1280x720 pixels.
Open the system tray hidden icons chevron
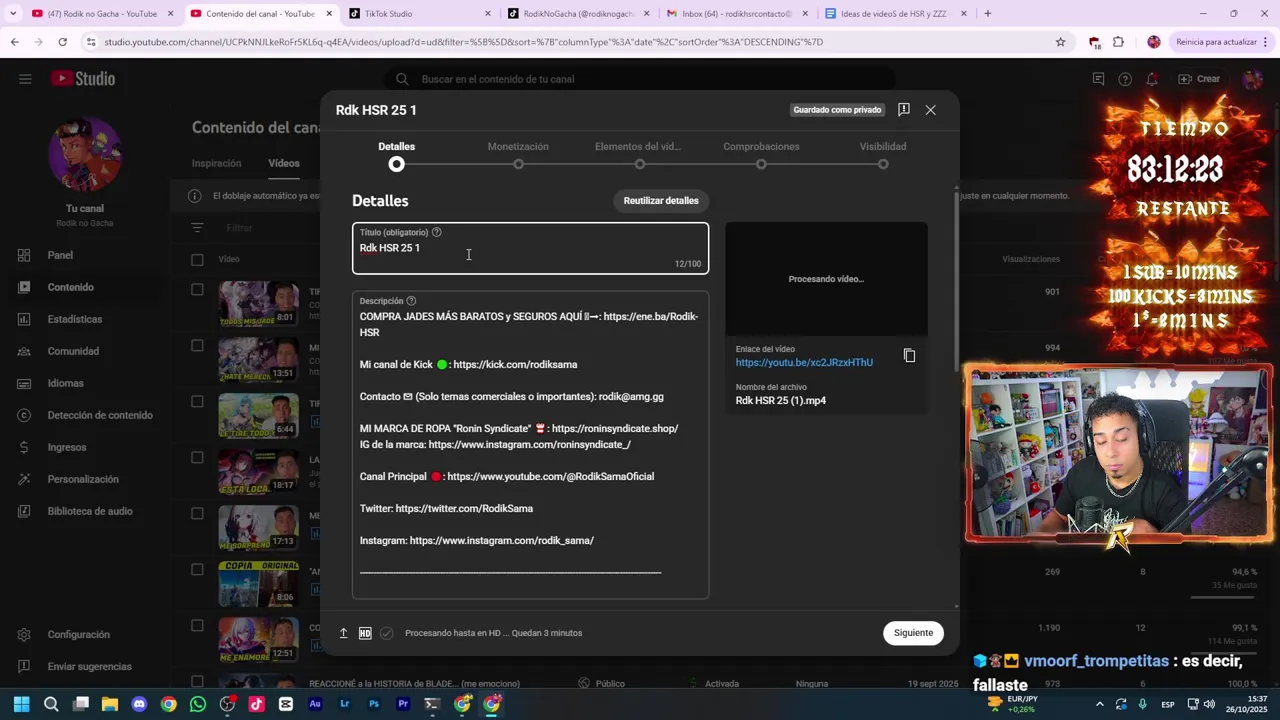click(1099, 704)
